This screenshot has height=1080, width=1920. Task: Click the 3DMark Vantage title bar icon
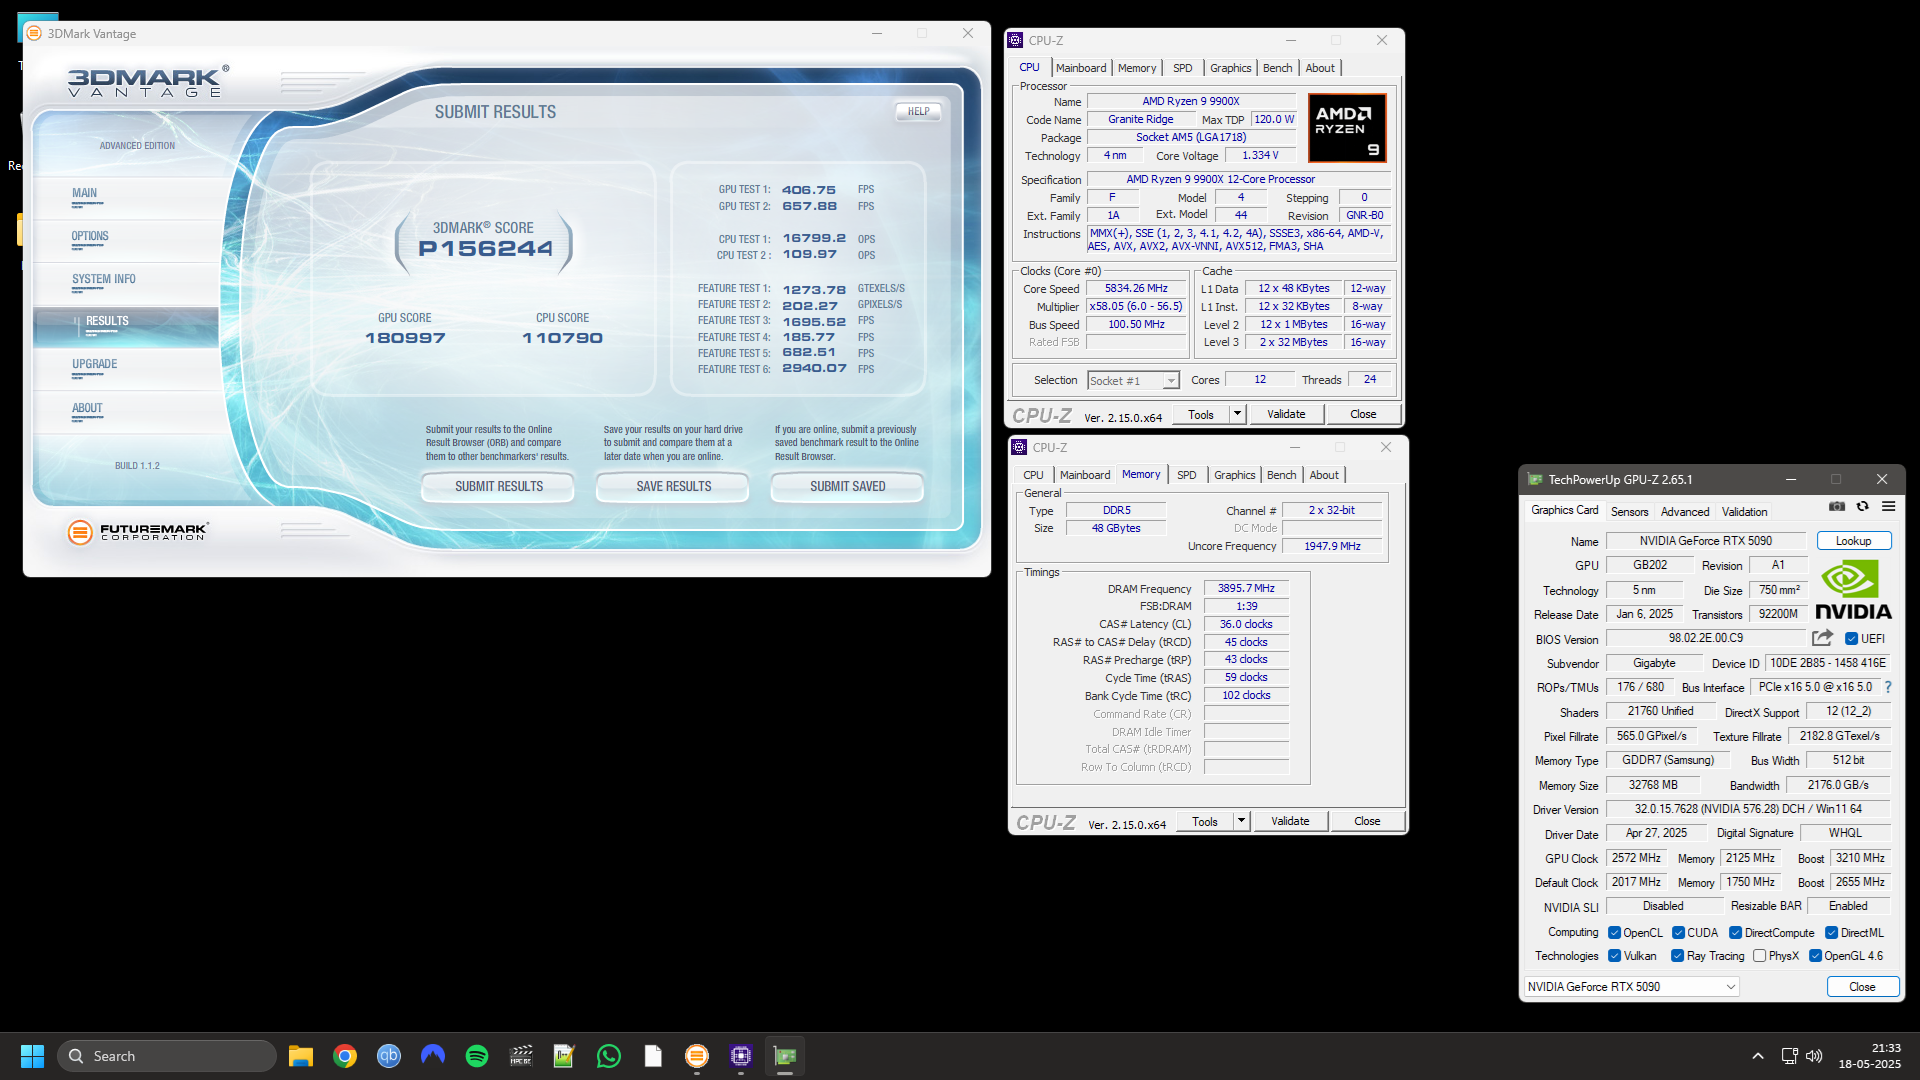34,33
